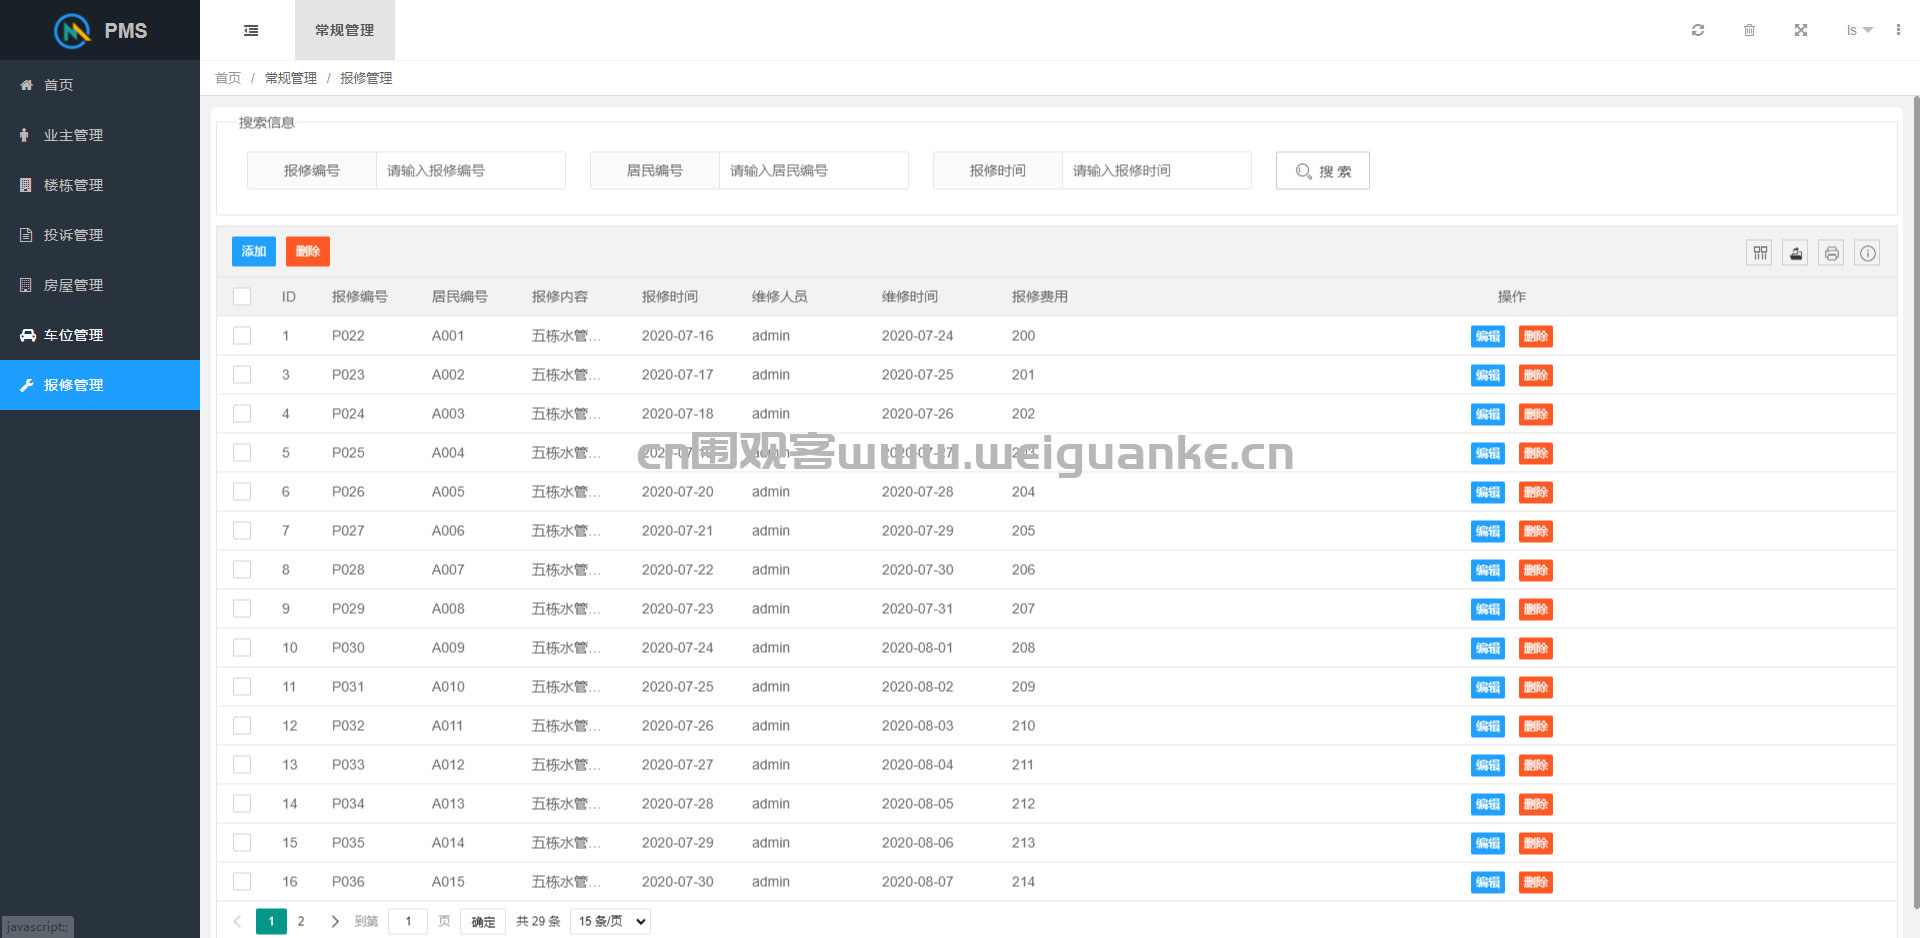The height and width of the screenshot is (938, 1920).
Task: Check the row for P022
Action: coord(242,336)
